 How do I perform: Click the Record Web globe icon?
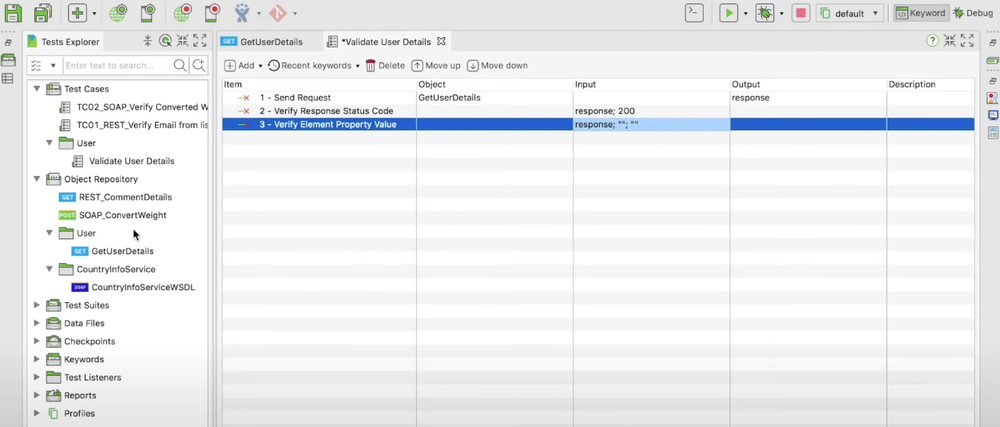tap(182, 13)
